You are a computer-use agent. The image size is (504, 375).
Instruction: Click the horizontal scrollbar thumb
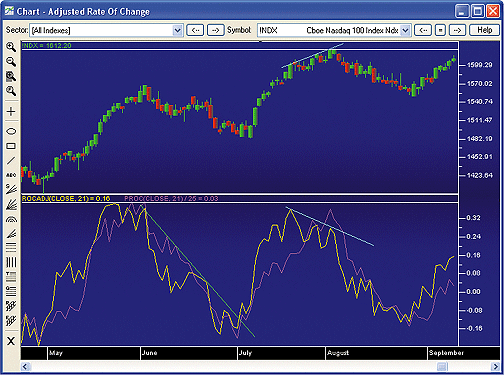442,367
